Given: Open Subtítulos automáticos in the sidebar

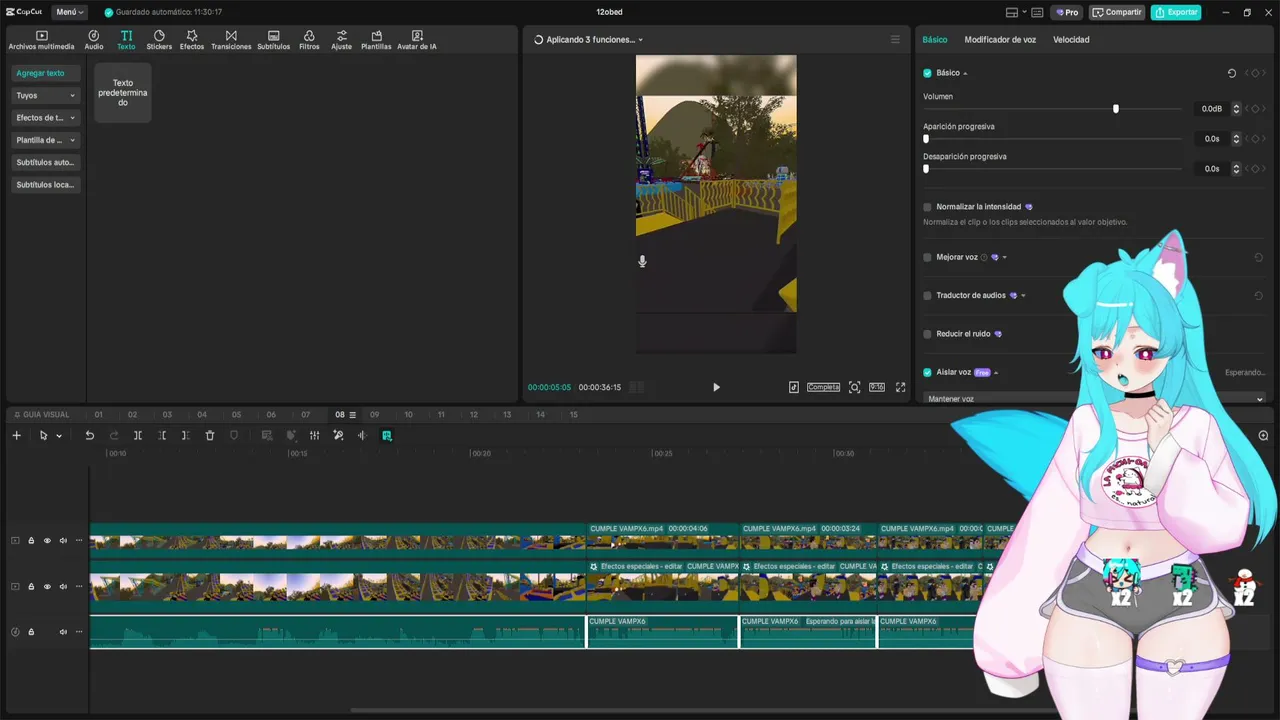Looking at the screenshot, I should pos(46,162).
